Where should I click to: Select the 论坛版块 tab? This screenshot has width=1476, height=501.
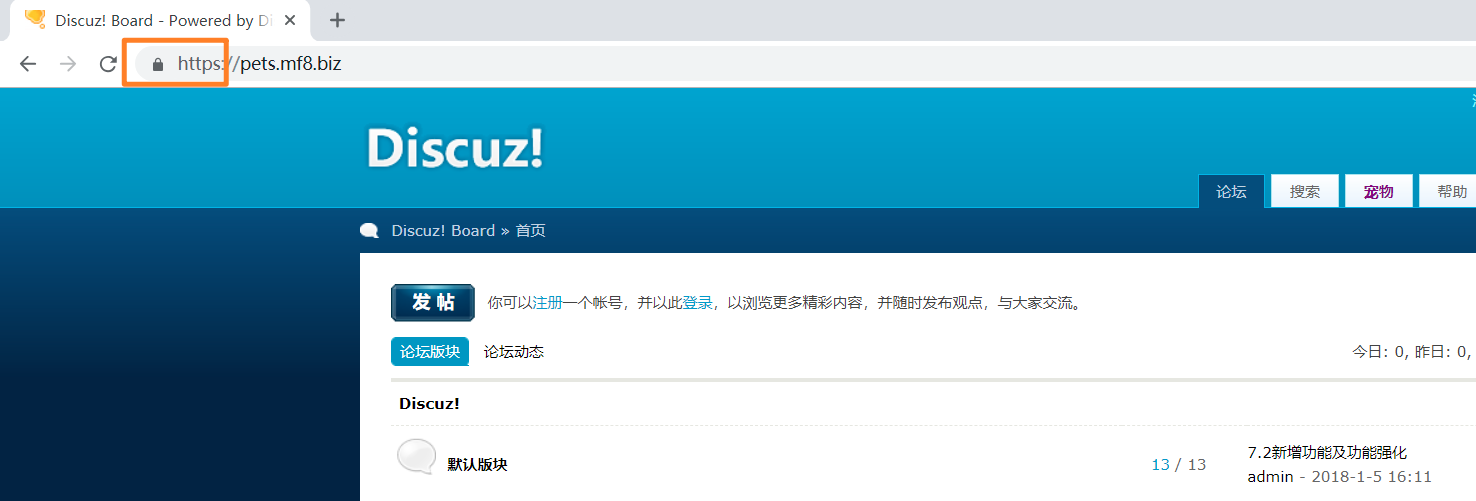click(430, 352)
